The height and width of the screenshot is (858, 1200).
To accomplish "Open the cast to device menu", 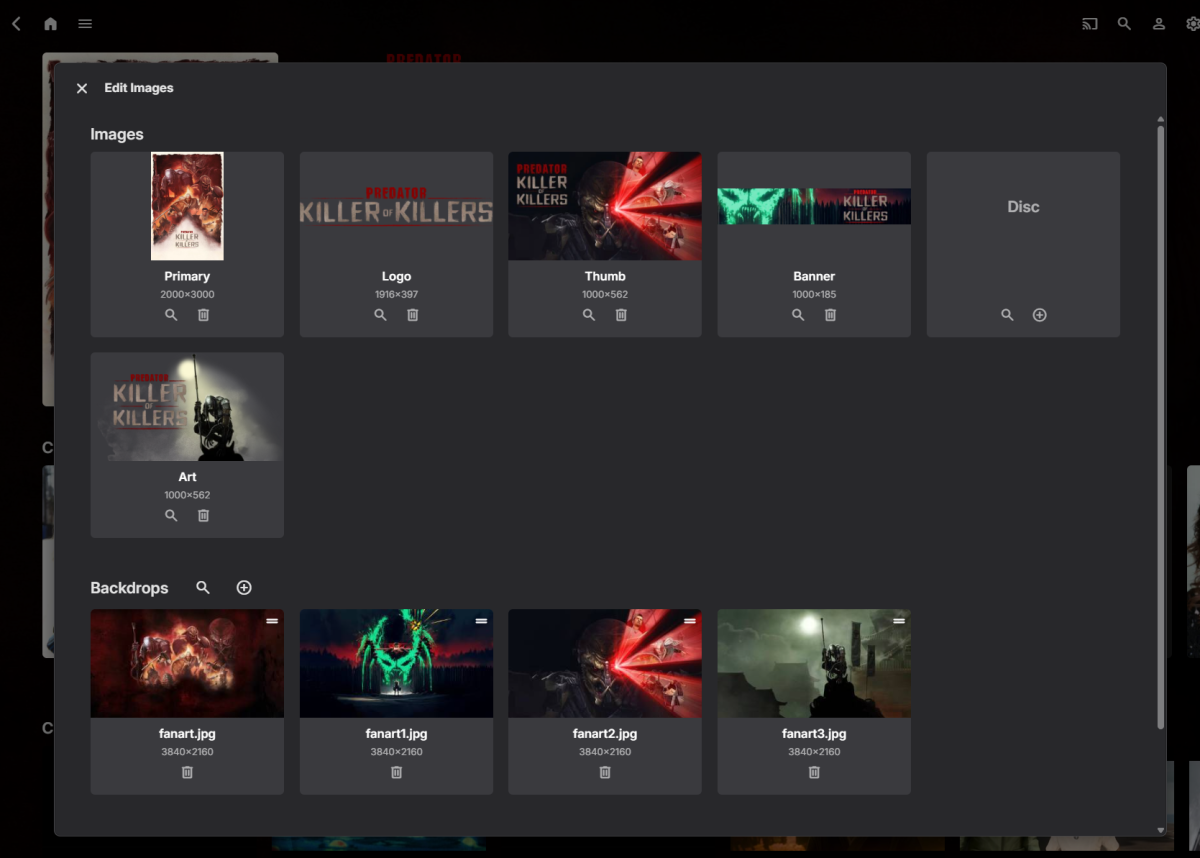I will pyautogui.click(x=1090, y=23).
